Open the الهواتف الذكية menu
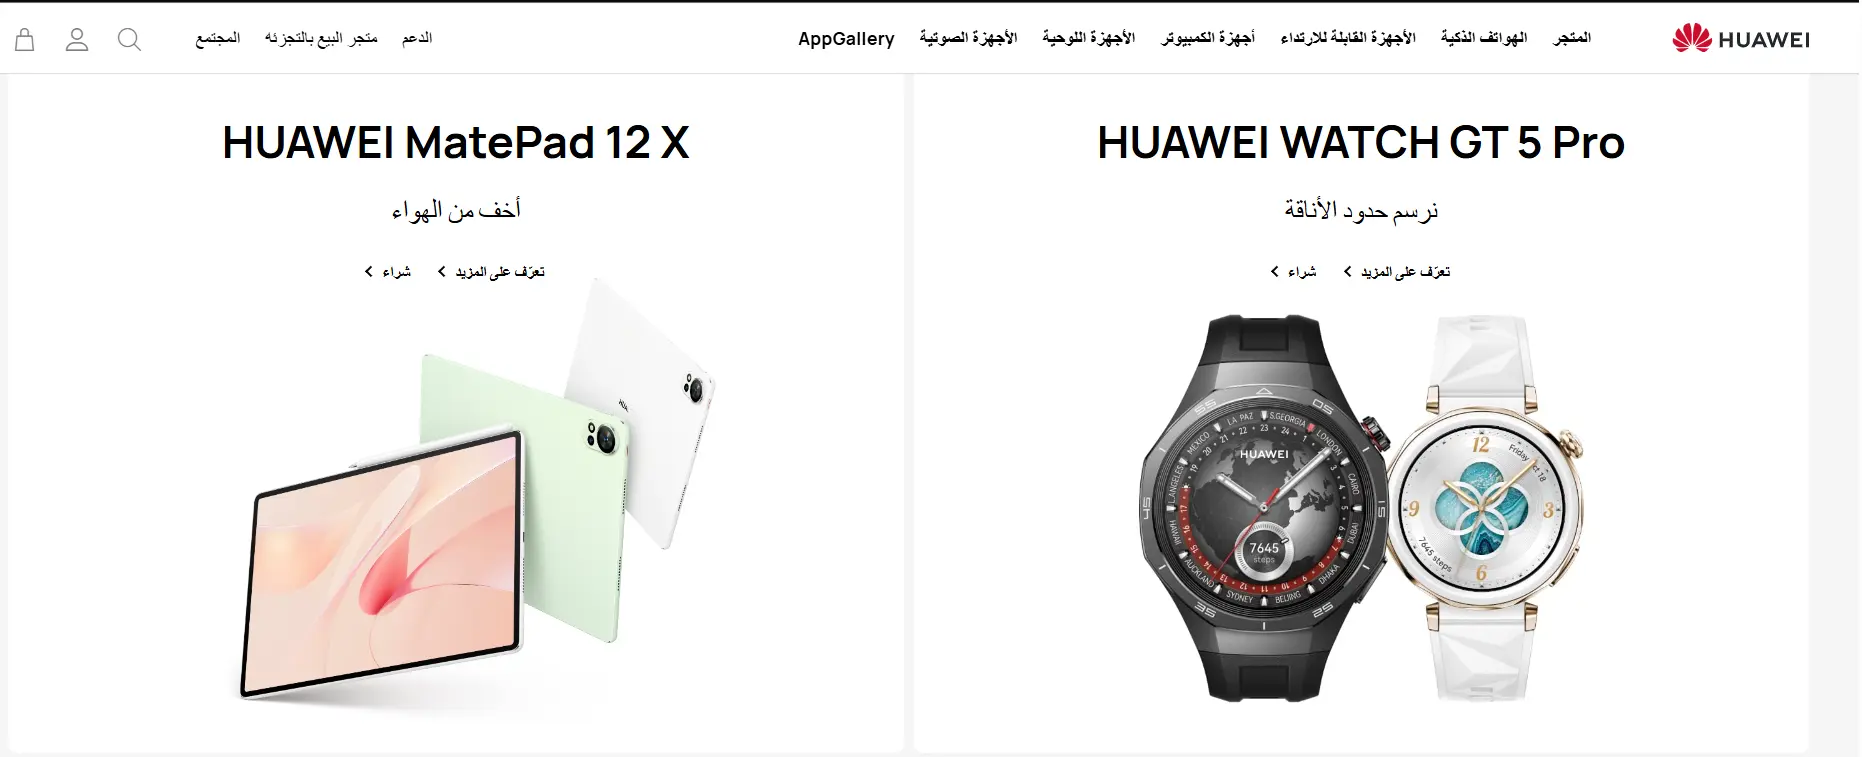Screen dimensions: 1862x757 (x=1484, y=38)
